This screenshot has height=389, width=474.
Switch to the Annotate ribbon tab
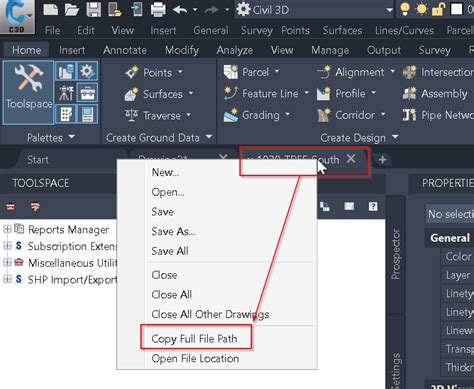pos(125,50)
